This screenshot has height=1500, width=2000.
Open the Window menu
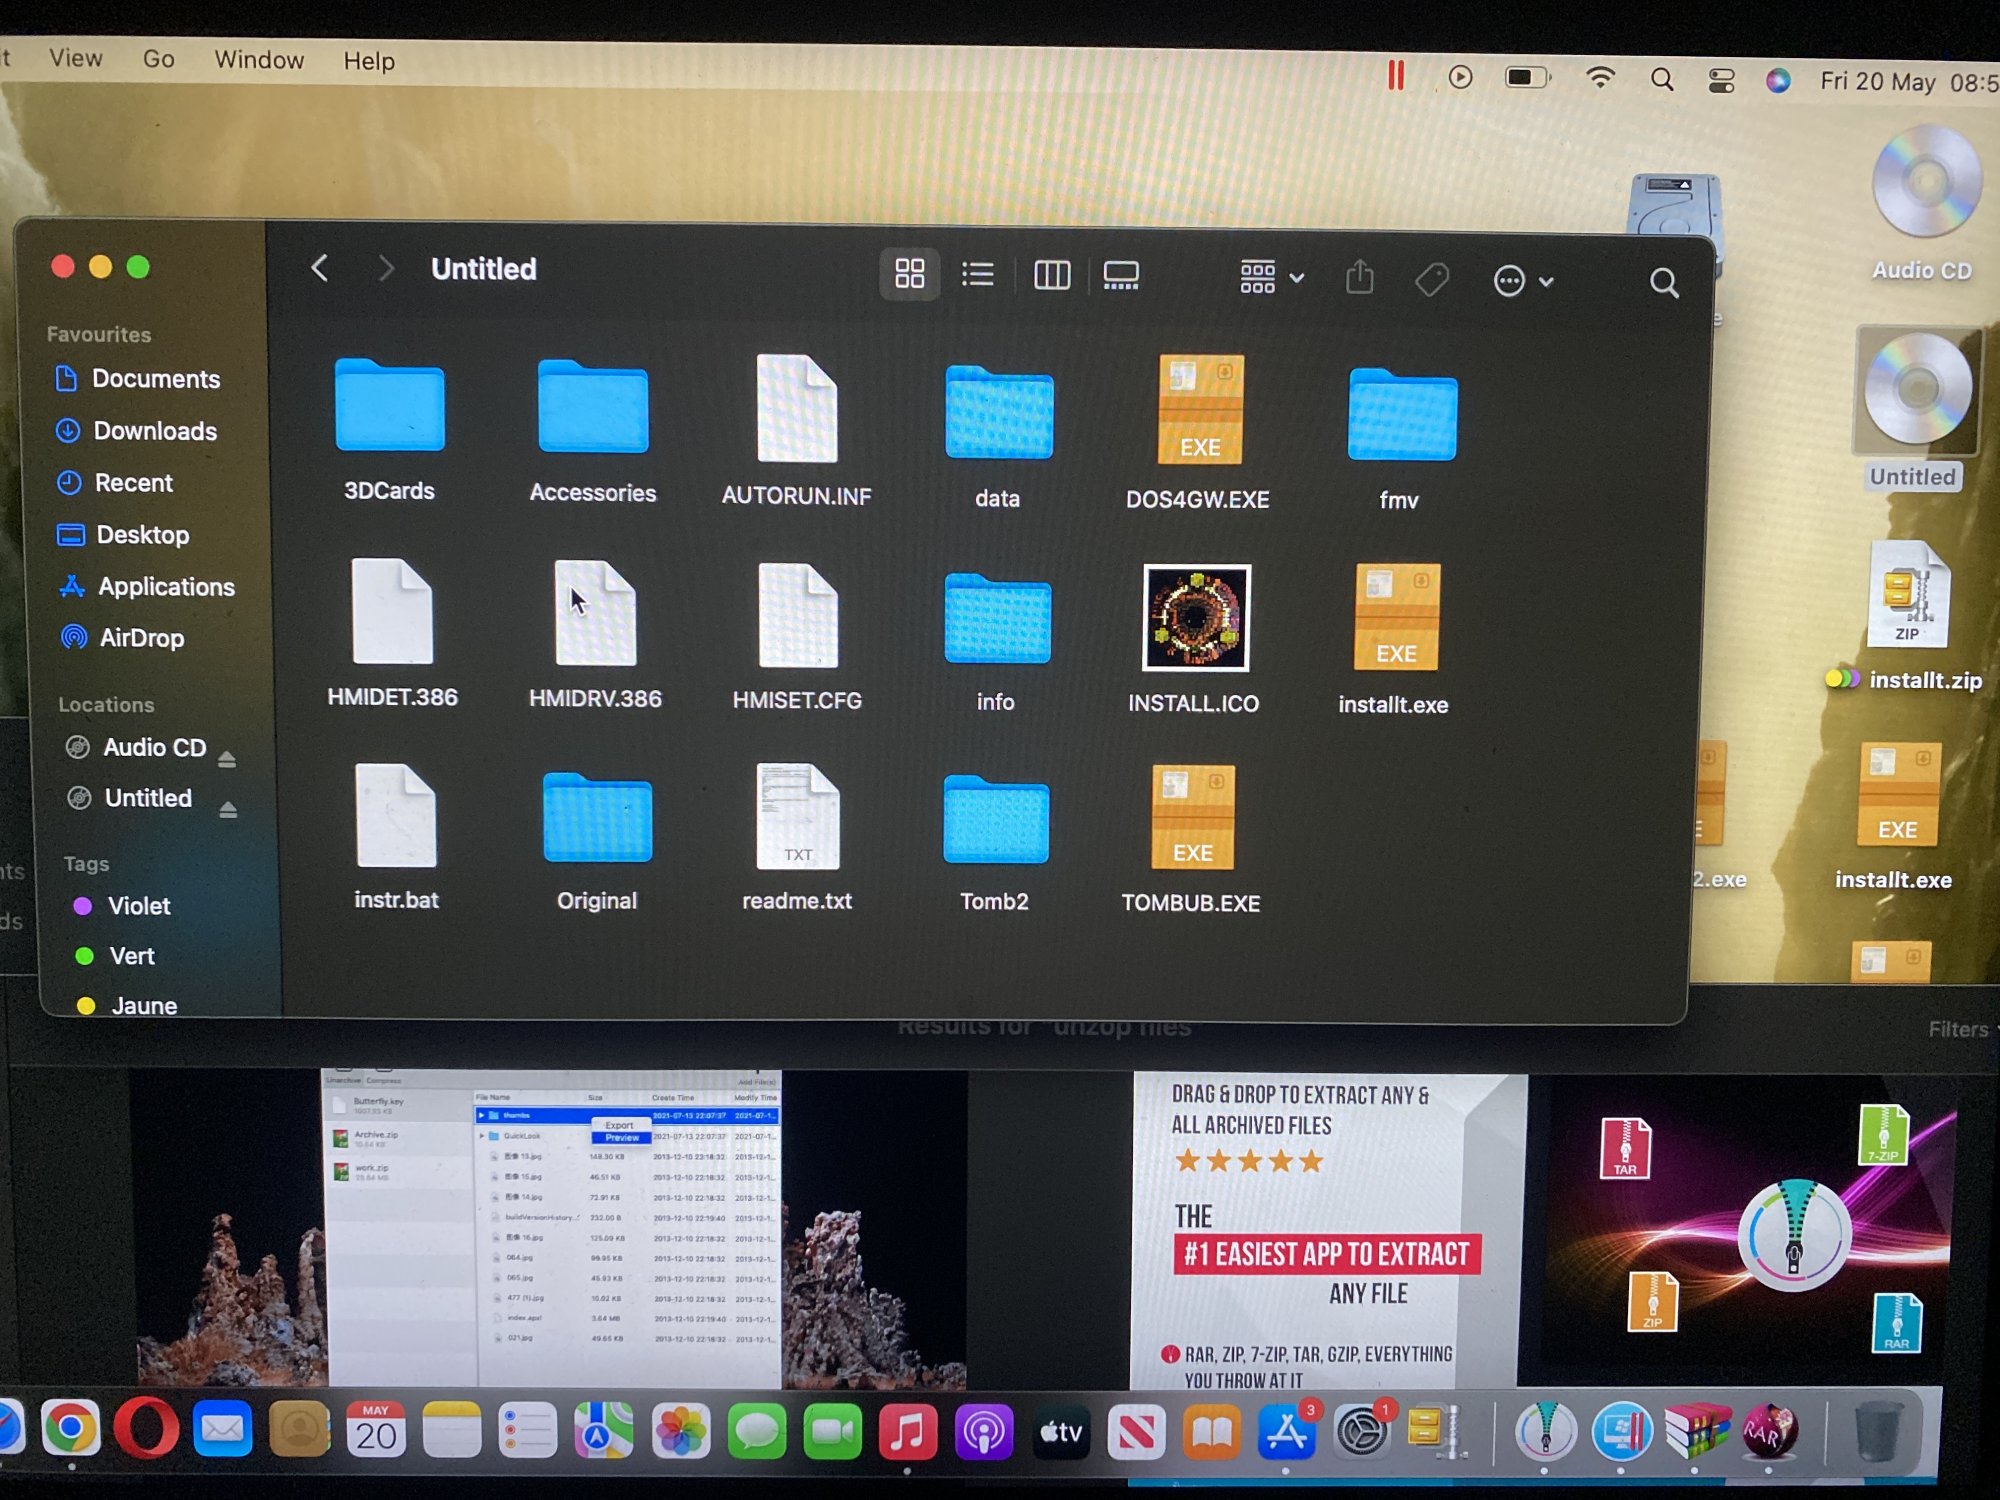(259, 60)
